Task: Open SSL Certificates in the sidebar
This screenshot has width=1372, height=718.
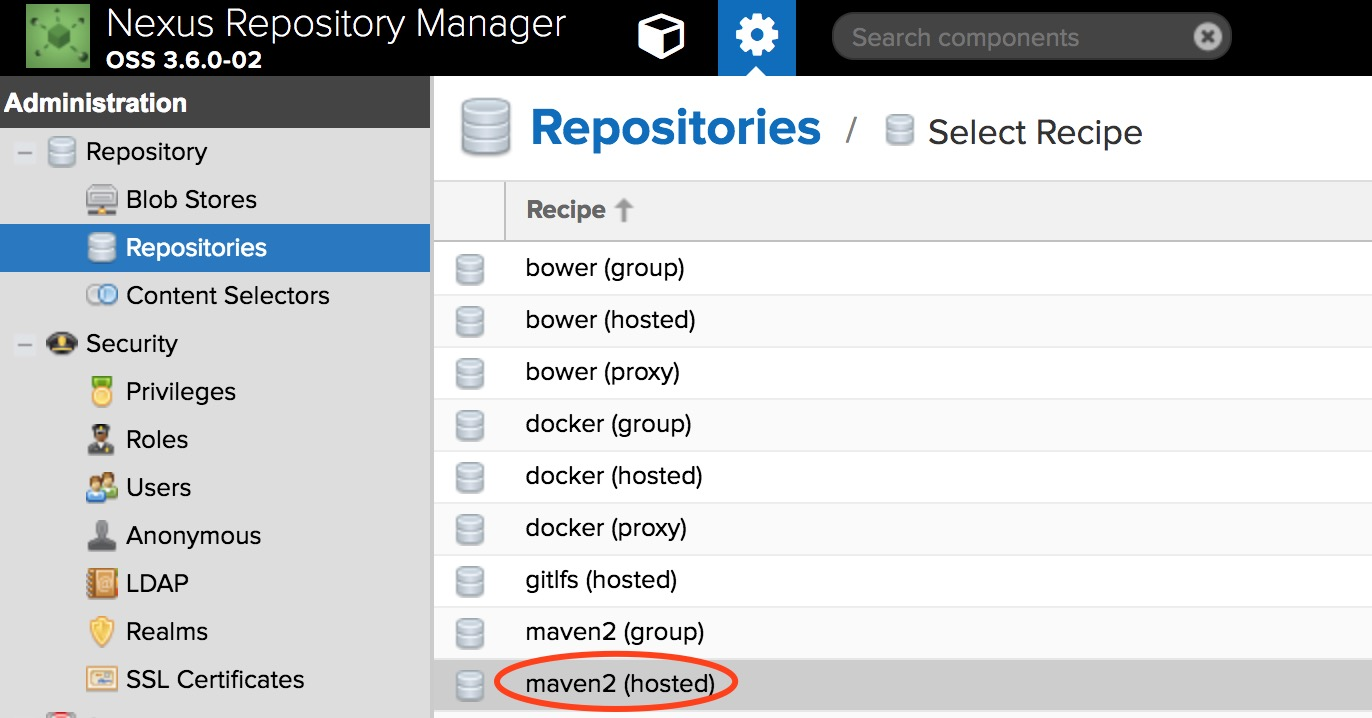Action: click(215, 679)
